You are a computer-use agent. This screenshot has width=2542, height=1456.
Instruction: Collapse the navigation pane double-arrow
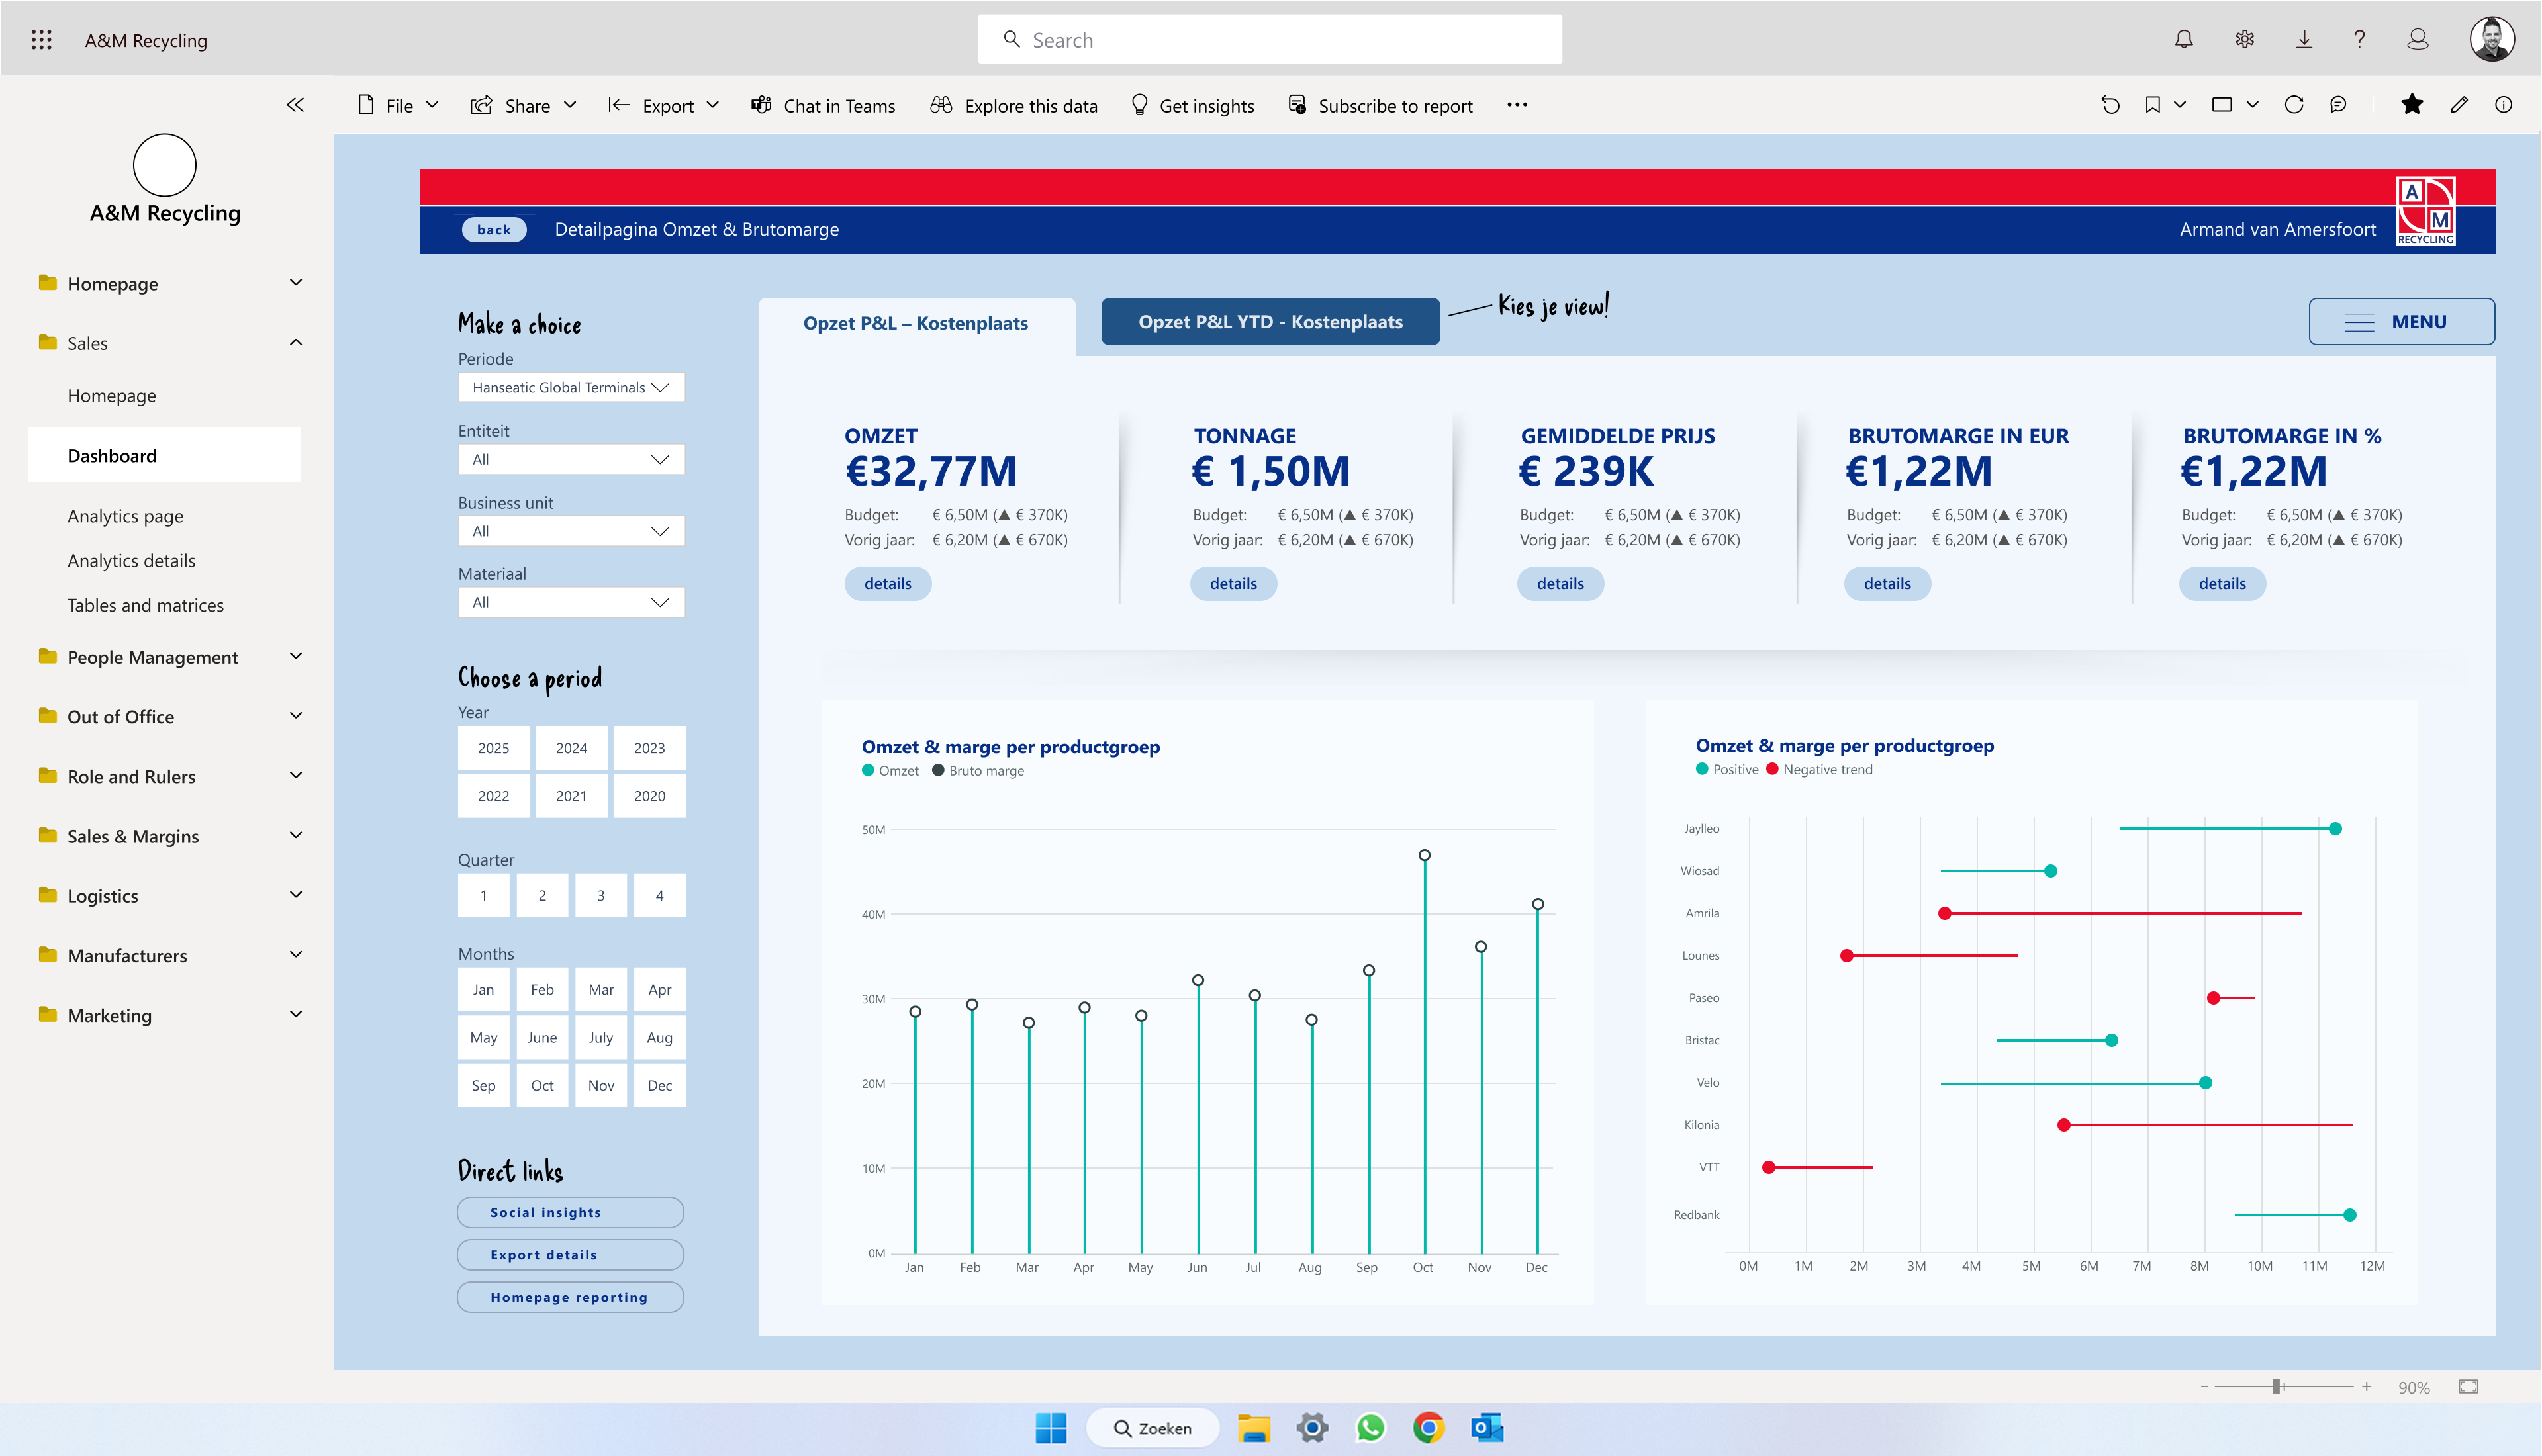tap(295, 104)
